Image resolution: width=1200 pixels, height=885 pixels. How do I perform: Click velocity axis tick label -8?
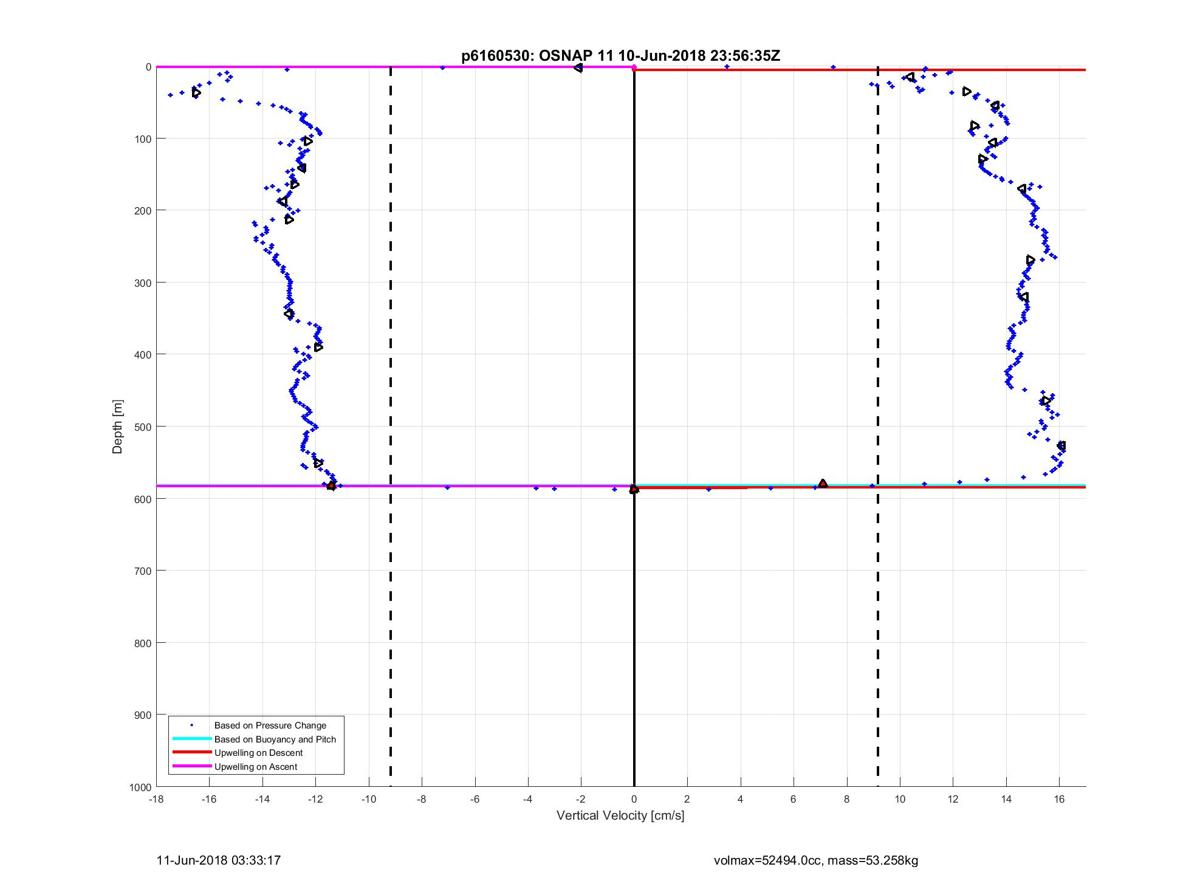421,799
